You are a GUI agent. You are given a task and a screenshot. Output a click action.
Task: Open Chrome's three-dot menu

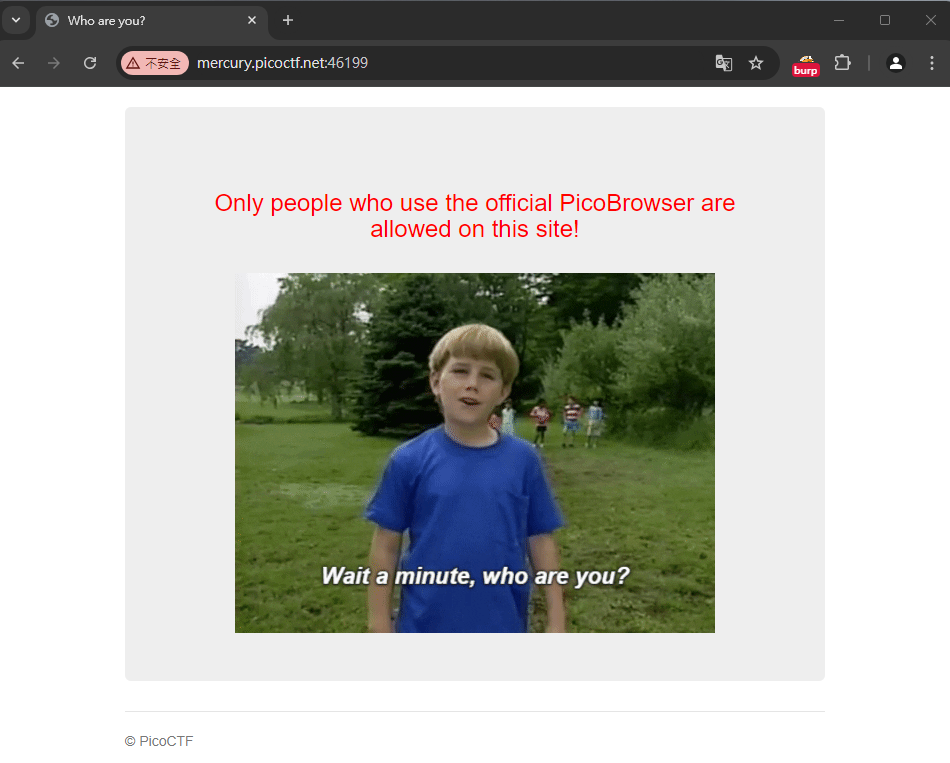(932, 63)
